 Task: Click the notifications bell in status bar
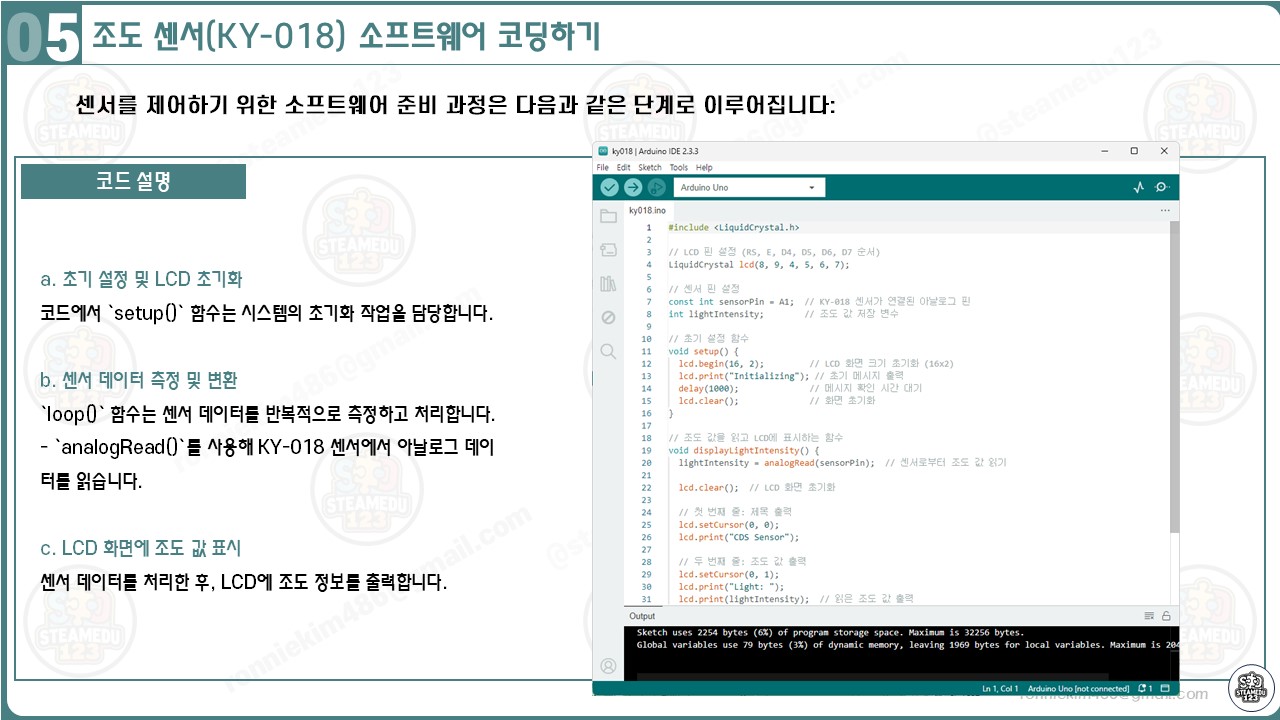[x=1143, y=688]
